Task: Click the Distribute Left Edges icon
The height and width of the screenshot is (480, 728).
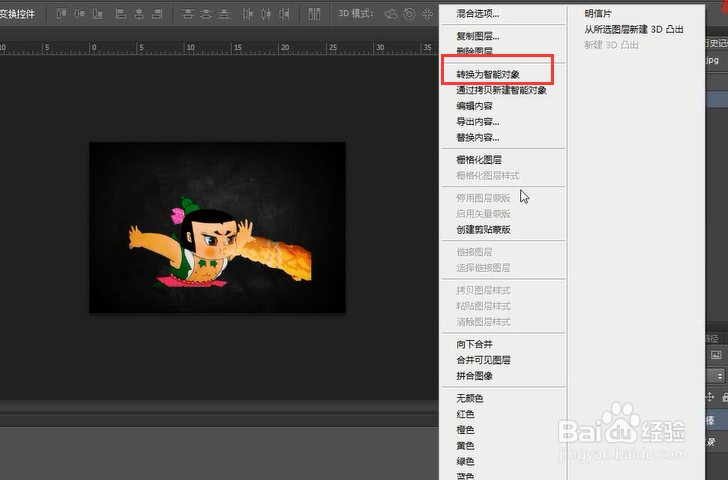Action: pyautogui.click(x=247, y=14)
